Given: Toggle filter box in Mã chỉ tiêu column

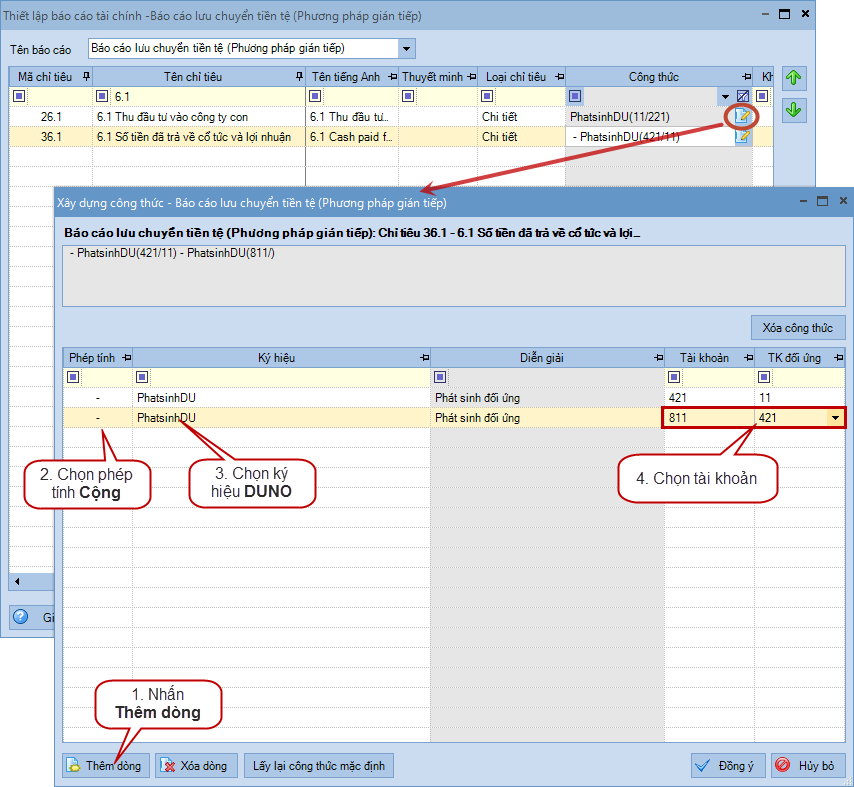Looking at the screenshot, I should click(19, 97).
